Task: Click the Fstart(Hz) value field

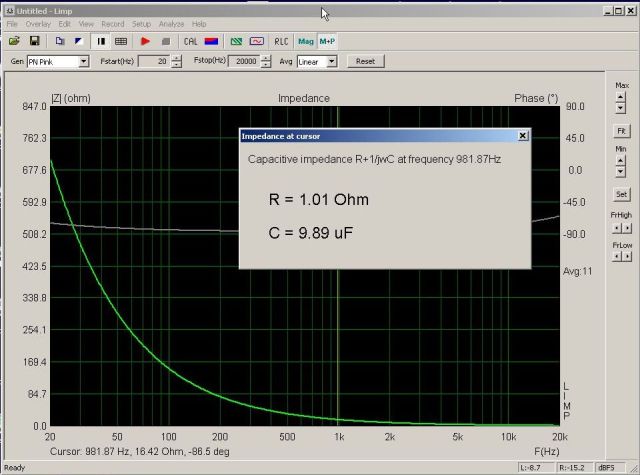Action: (154, 62)
